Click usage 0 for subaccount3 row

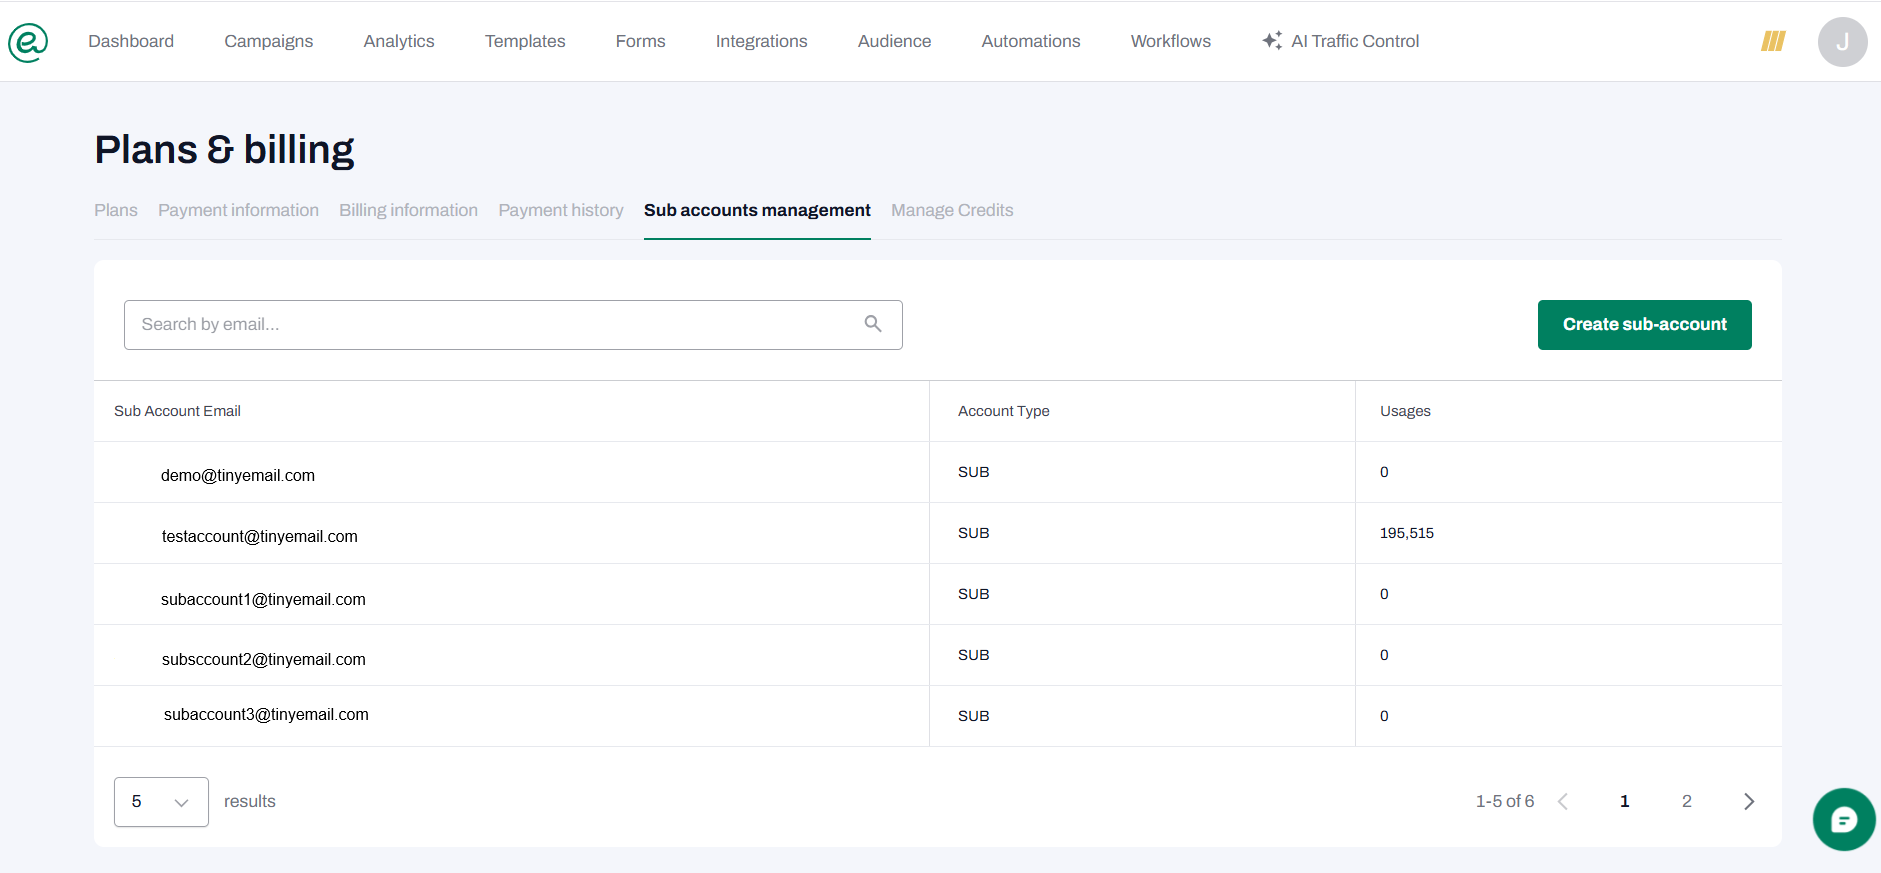pyautogui.click(x=1384, y=716)
